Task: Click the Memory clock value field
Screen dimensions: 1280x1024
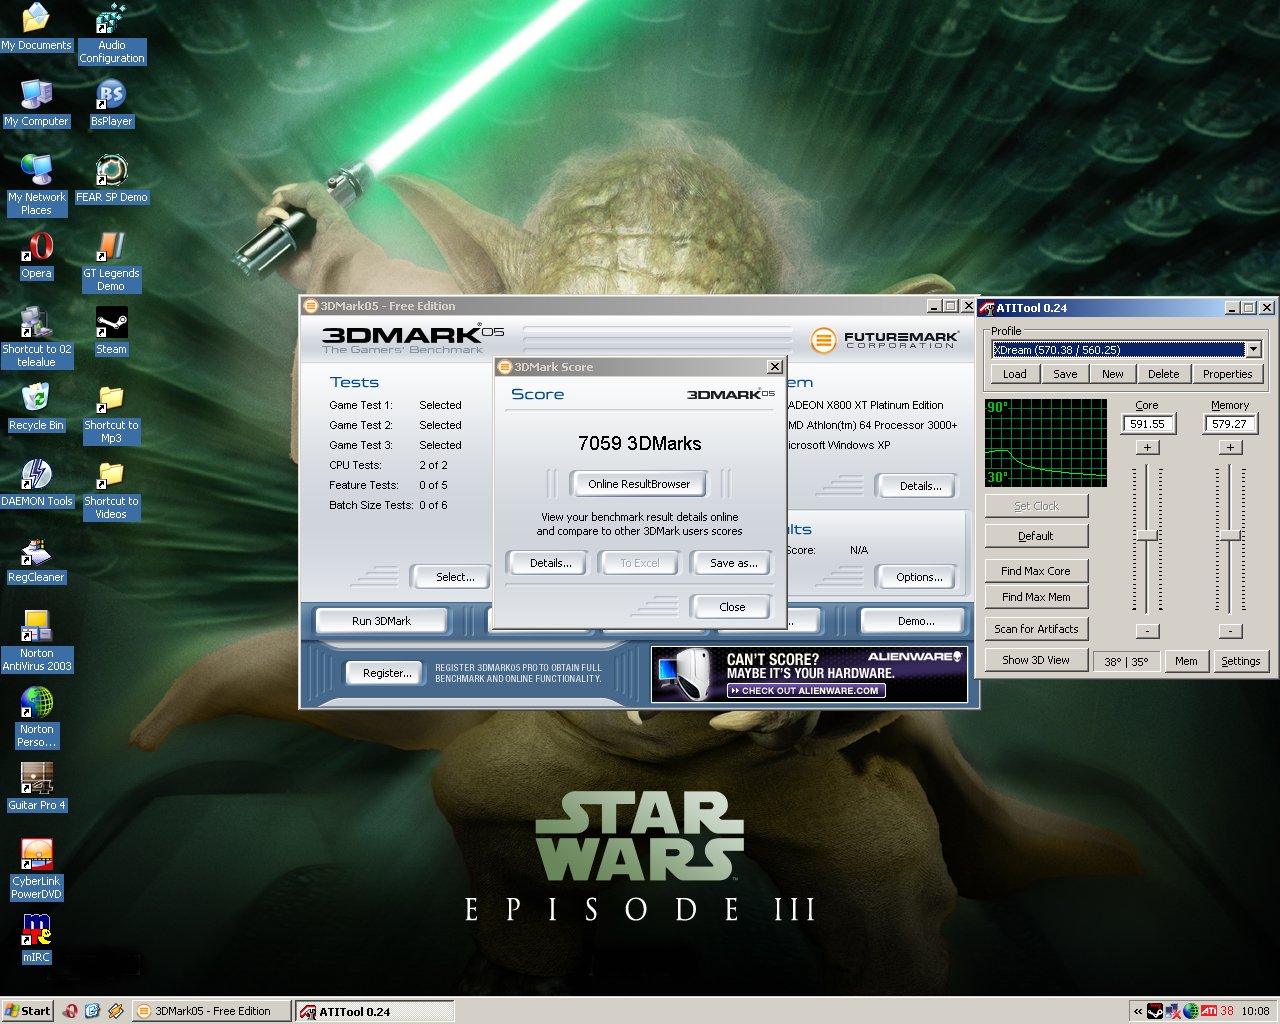Action: pos(1229,424)
